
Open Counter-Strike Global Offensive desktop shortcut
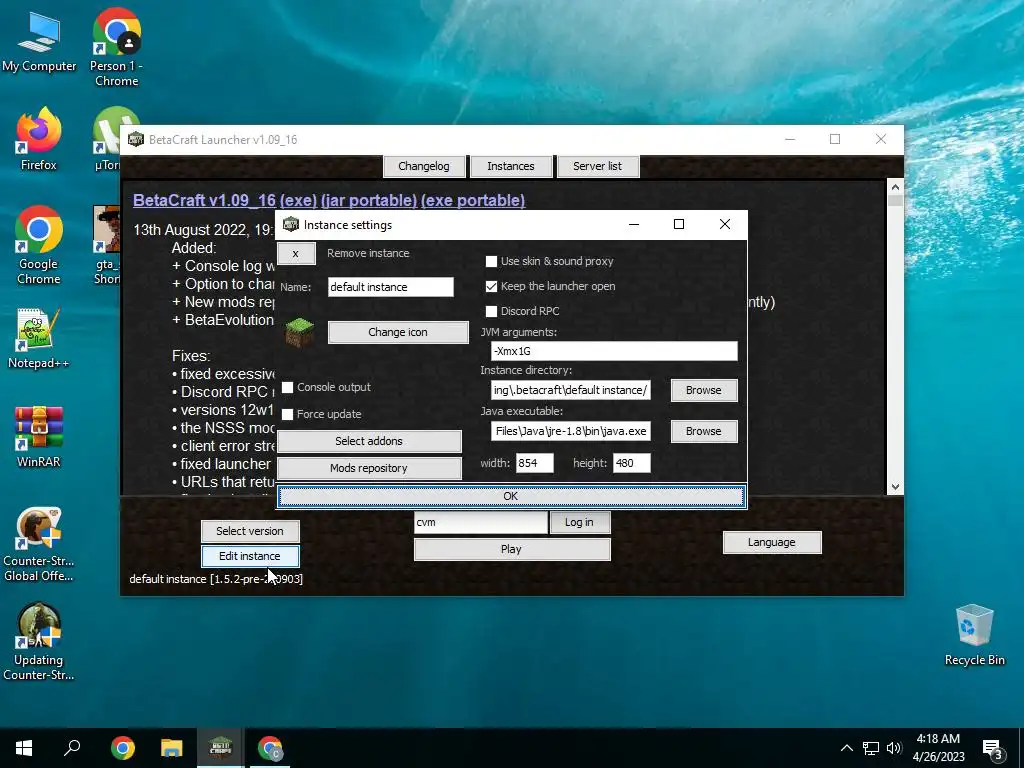[x=39, y=544]
